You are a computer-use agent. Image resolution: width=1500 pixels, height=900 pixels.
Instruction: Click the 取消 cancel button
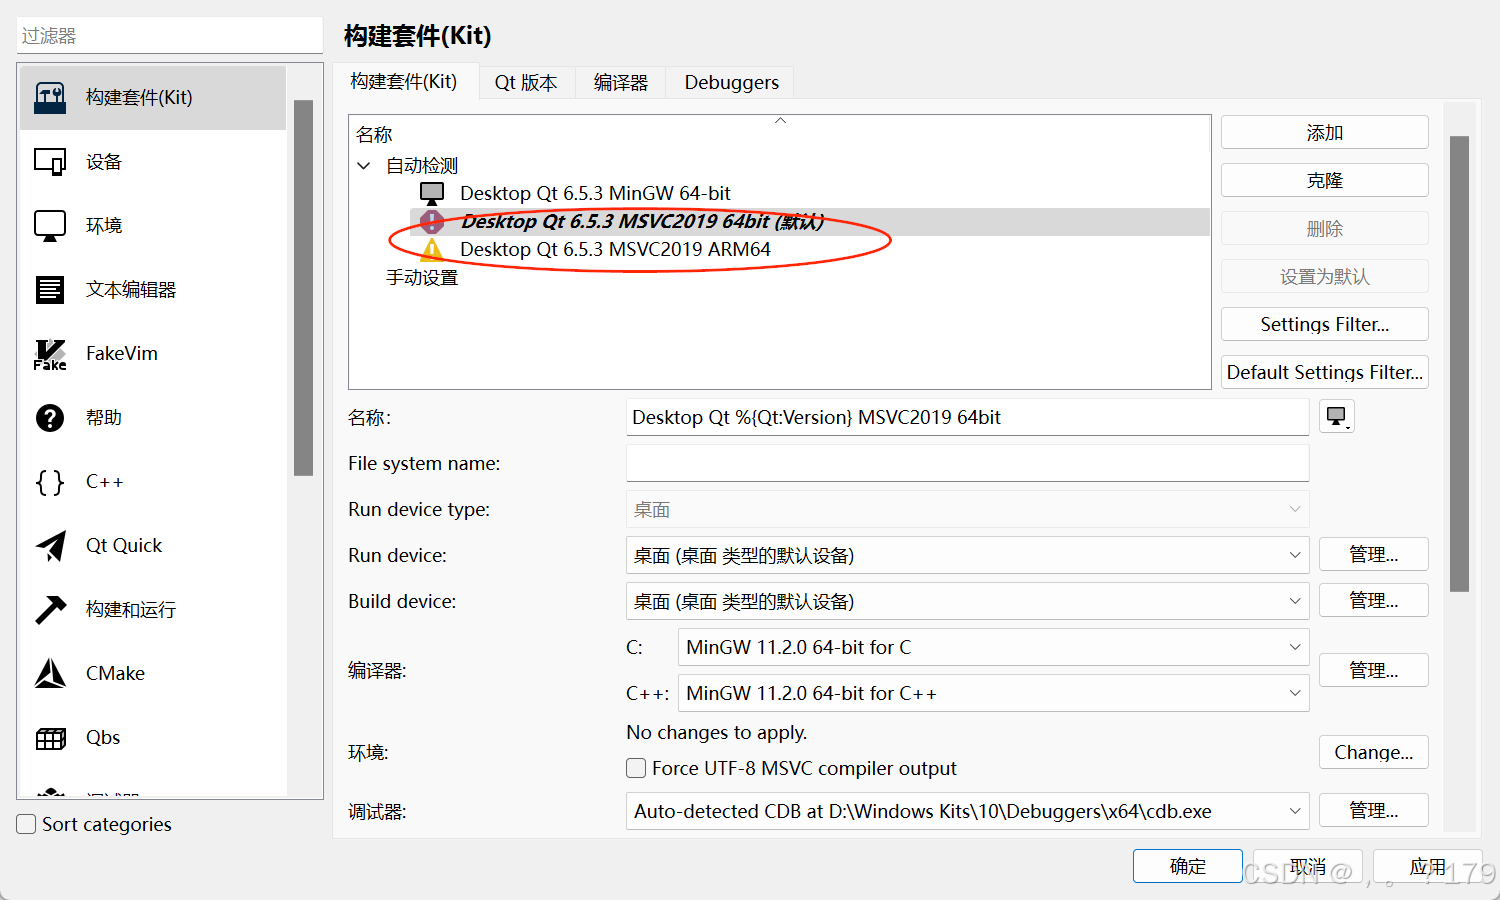(1307, 866)
